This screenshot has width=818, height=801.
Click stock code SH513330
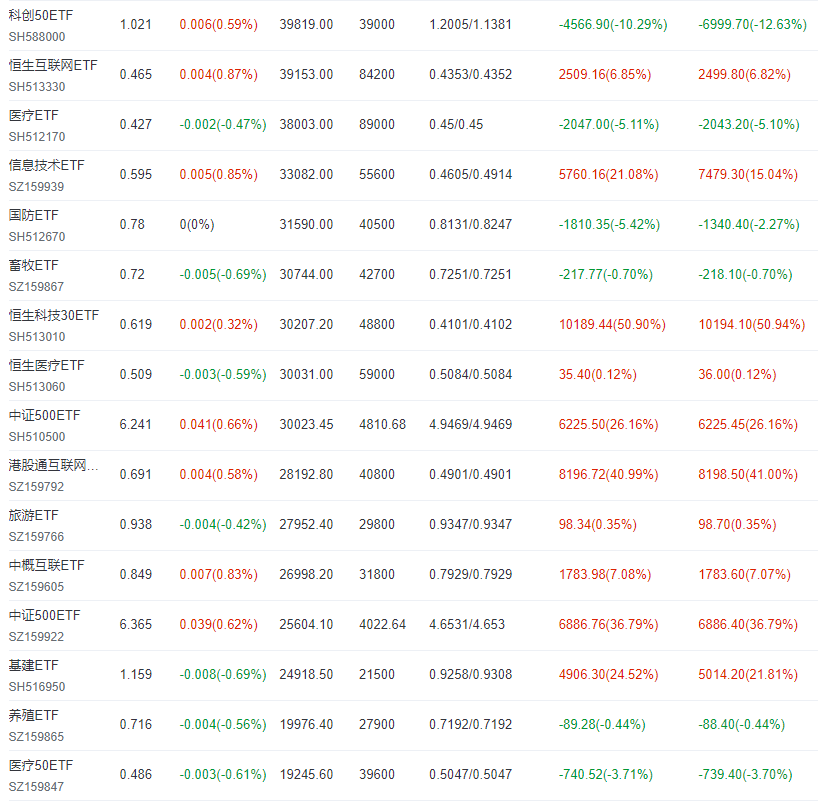pyautogui.click(x=37, y=87)
